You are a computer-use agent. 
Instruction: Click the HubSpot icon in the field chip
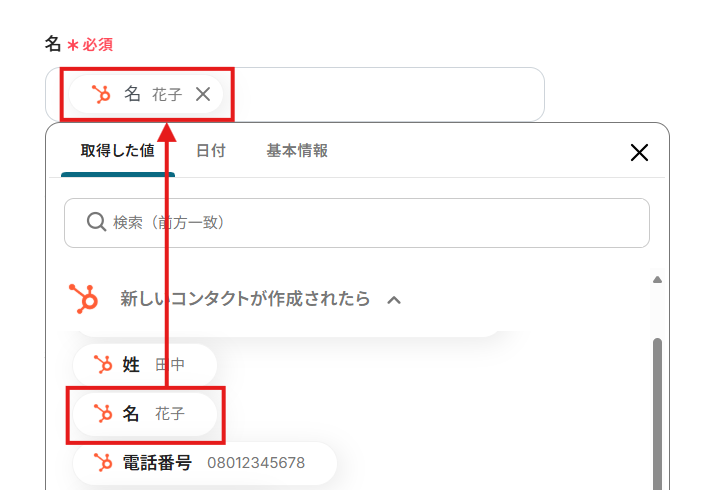click(x=101, y=94)
